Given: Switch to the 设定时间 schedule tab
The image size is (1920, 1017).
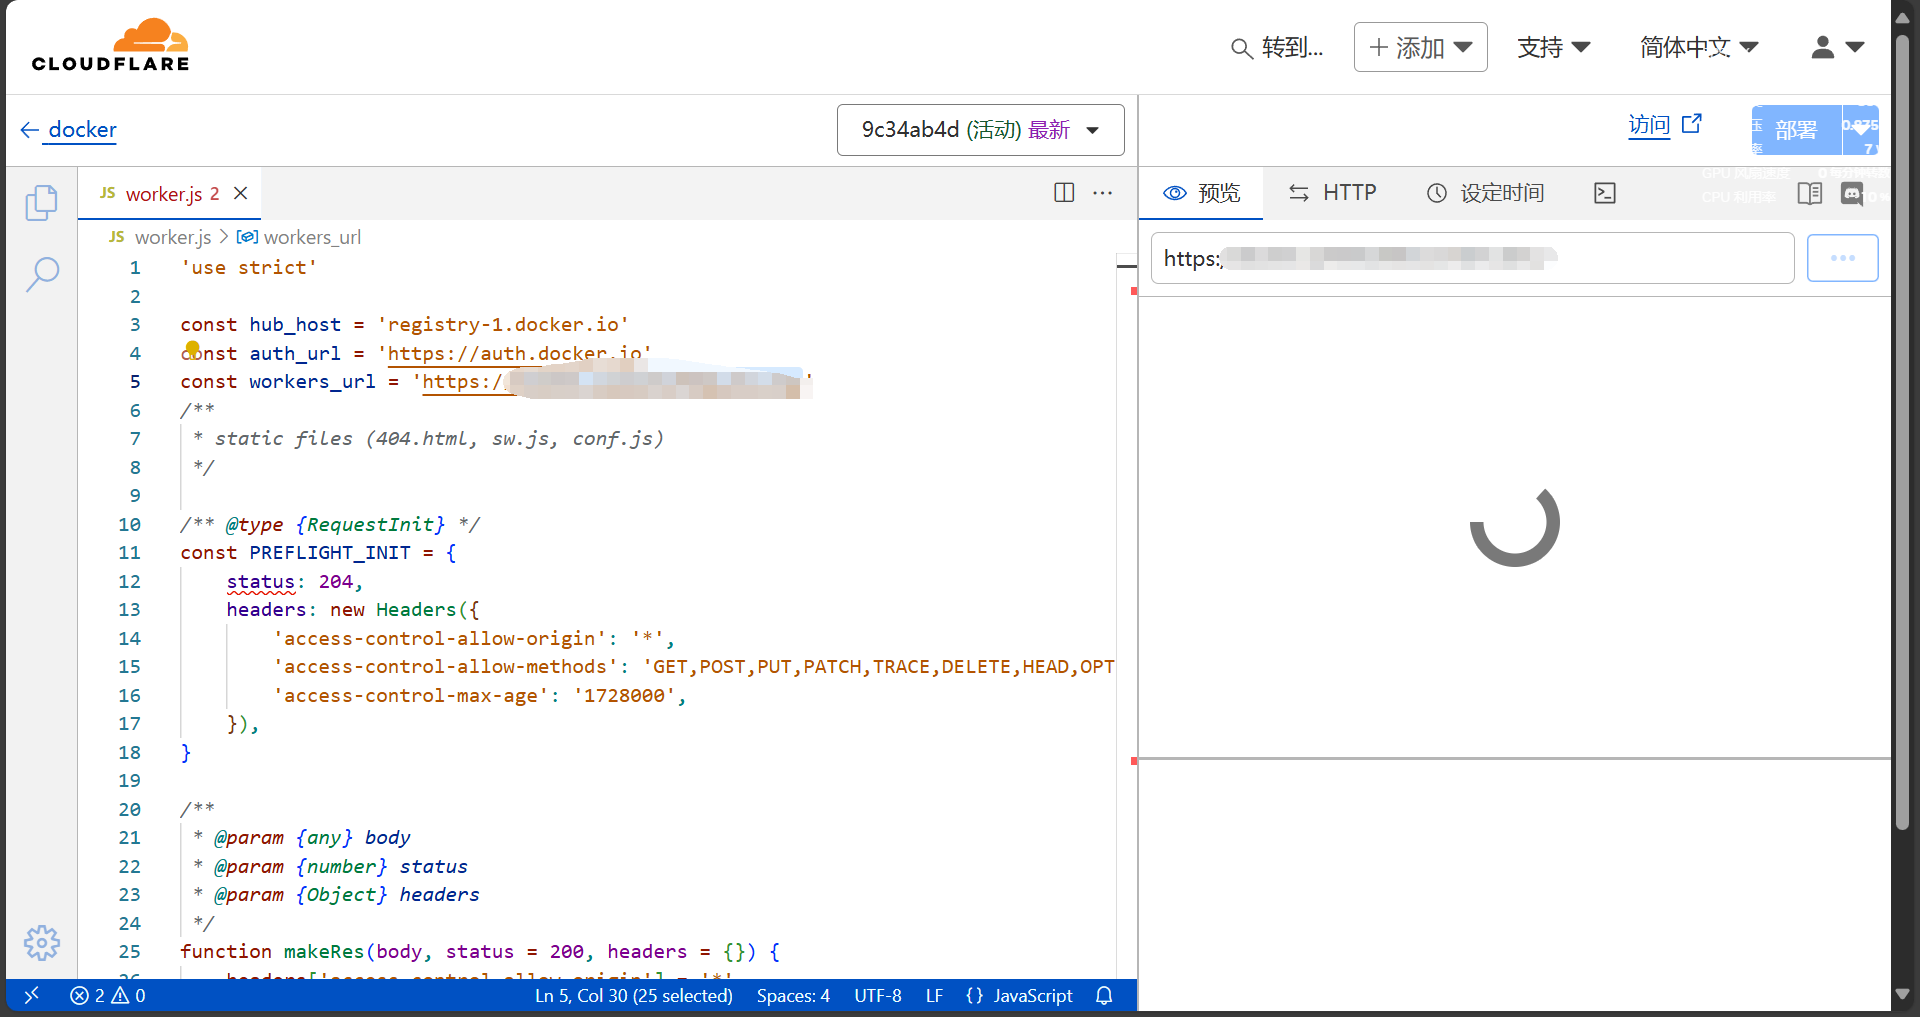Looking at the screenshot, I should click(x=1485, y=193).
